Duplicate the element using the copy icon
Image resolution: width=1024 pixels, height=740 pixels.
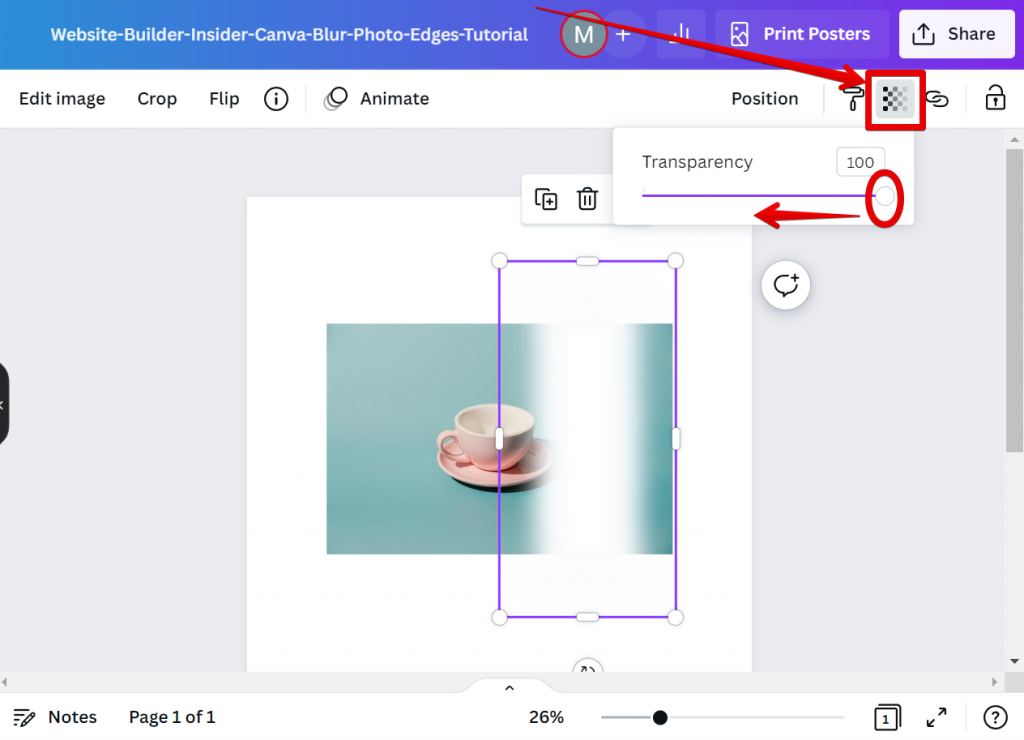[547, 199]
